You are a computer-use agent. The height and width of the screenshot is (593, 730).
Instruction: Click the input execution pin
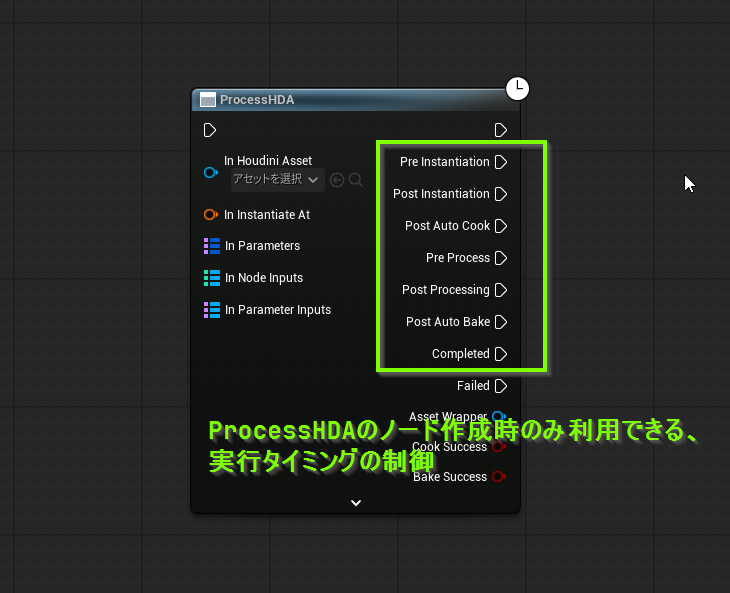coord(210,130)
